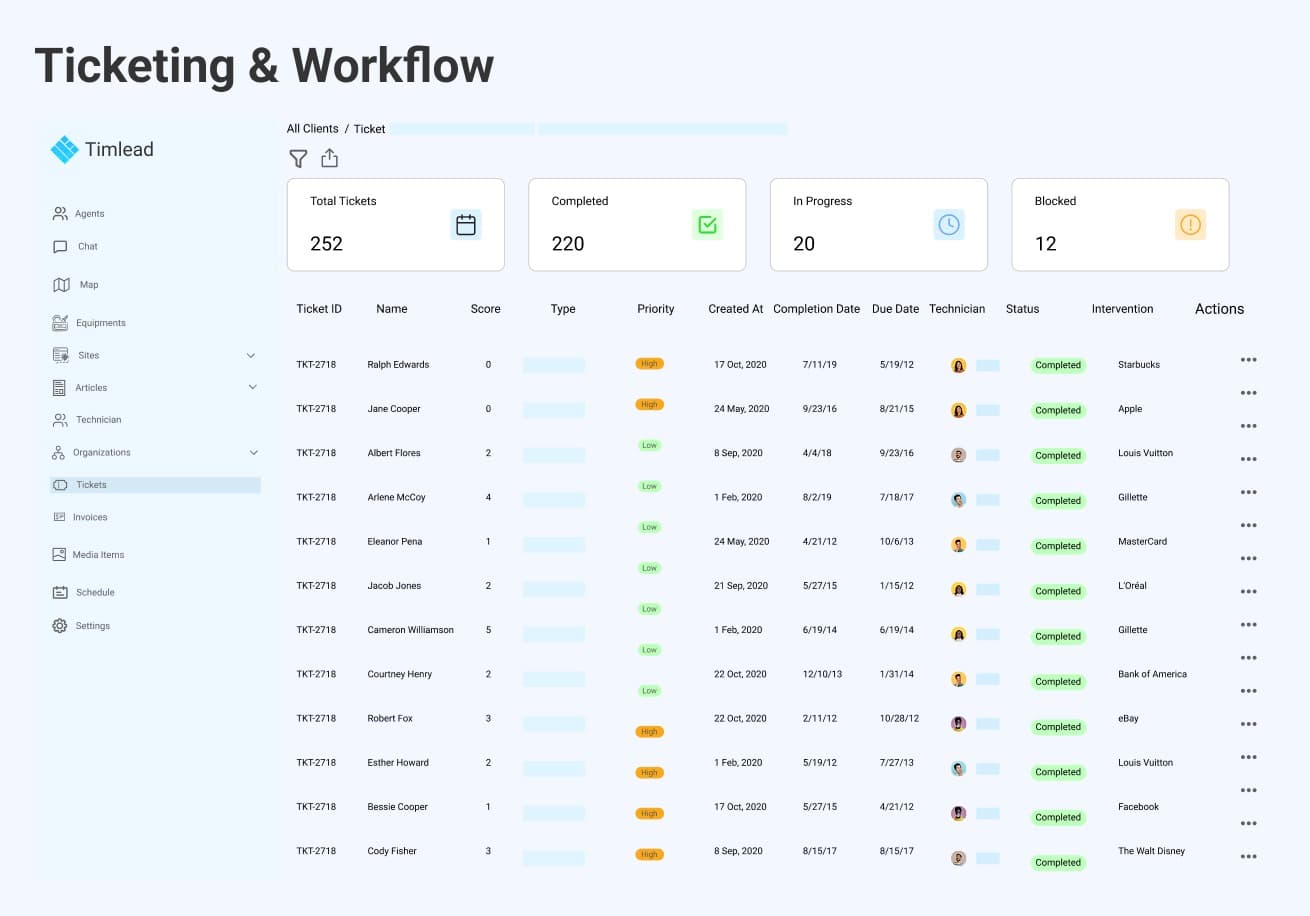Click the High priority badge for Jane Cooper
1310x916 pixels.
pos(649,404)
